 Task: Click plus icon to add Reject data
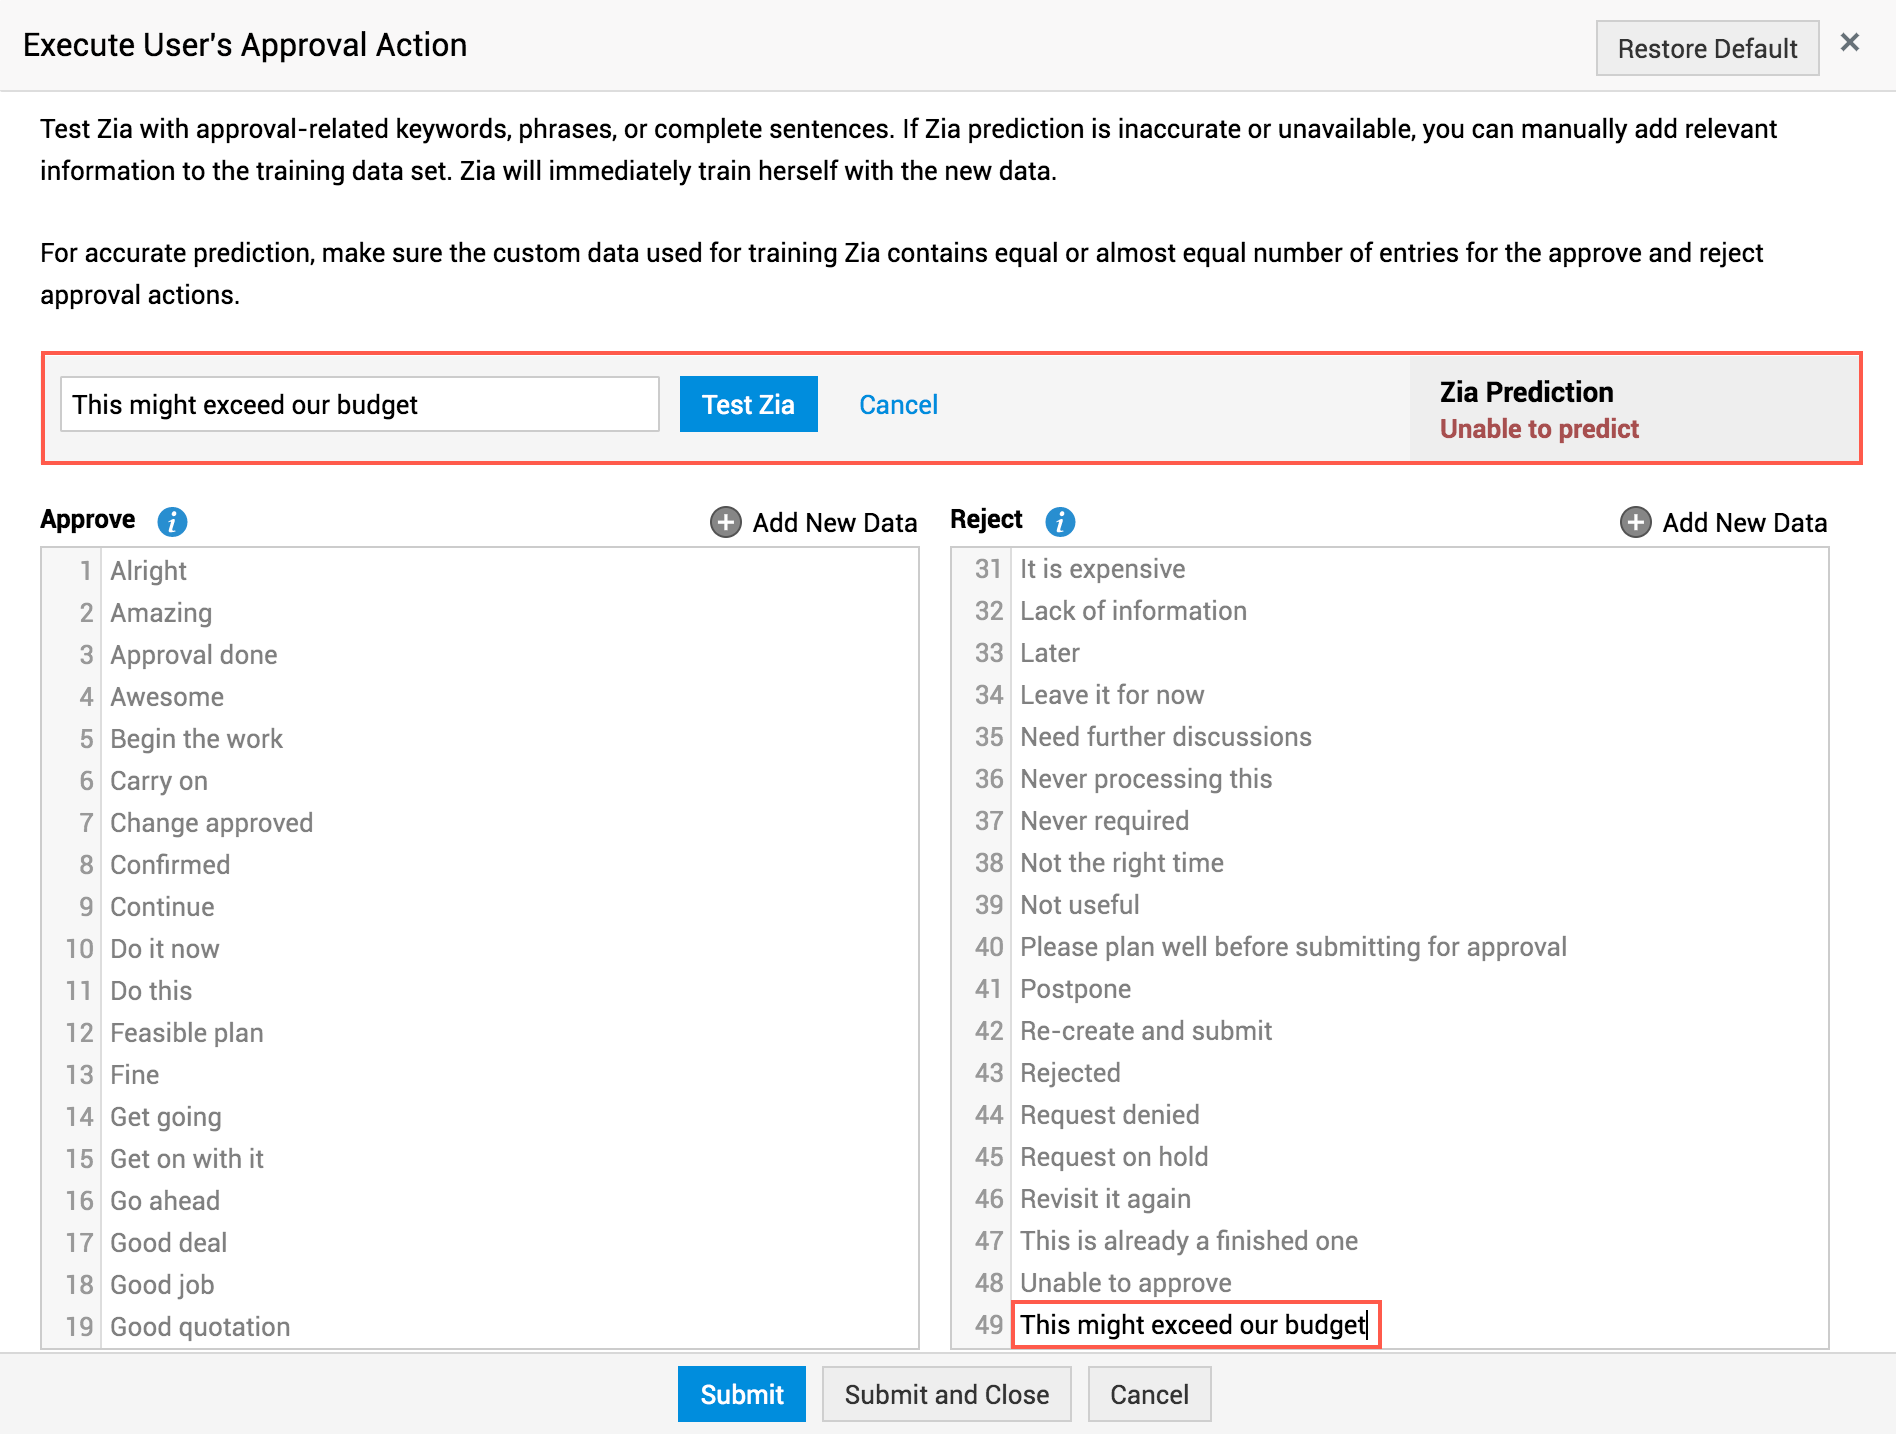[x=1635, y=522]
